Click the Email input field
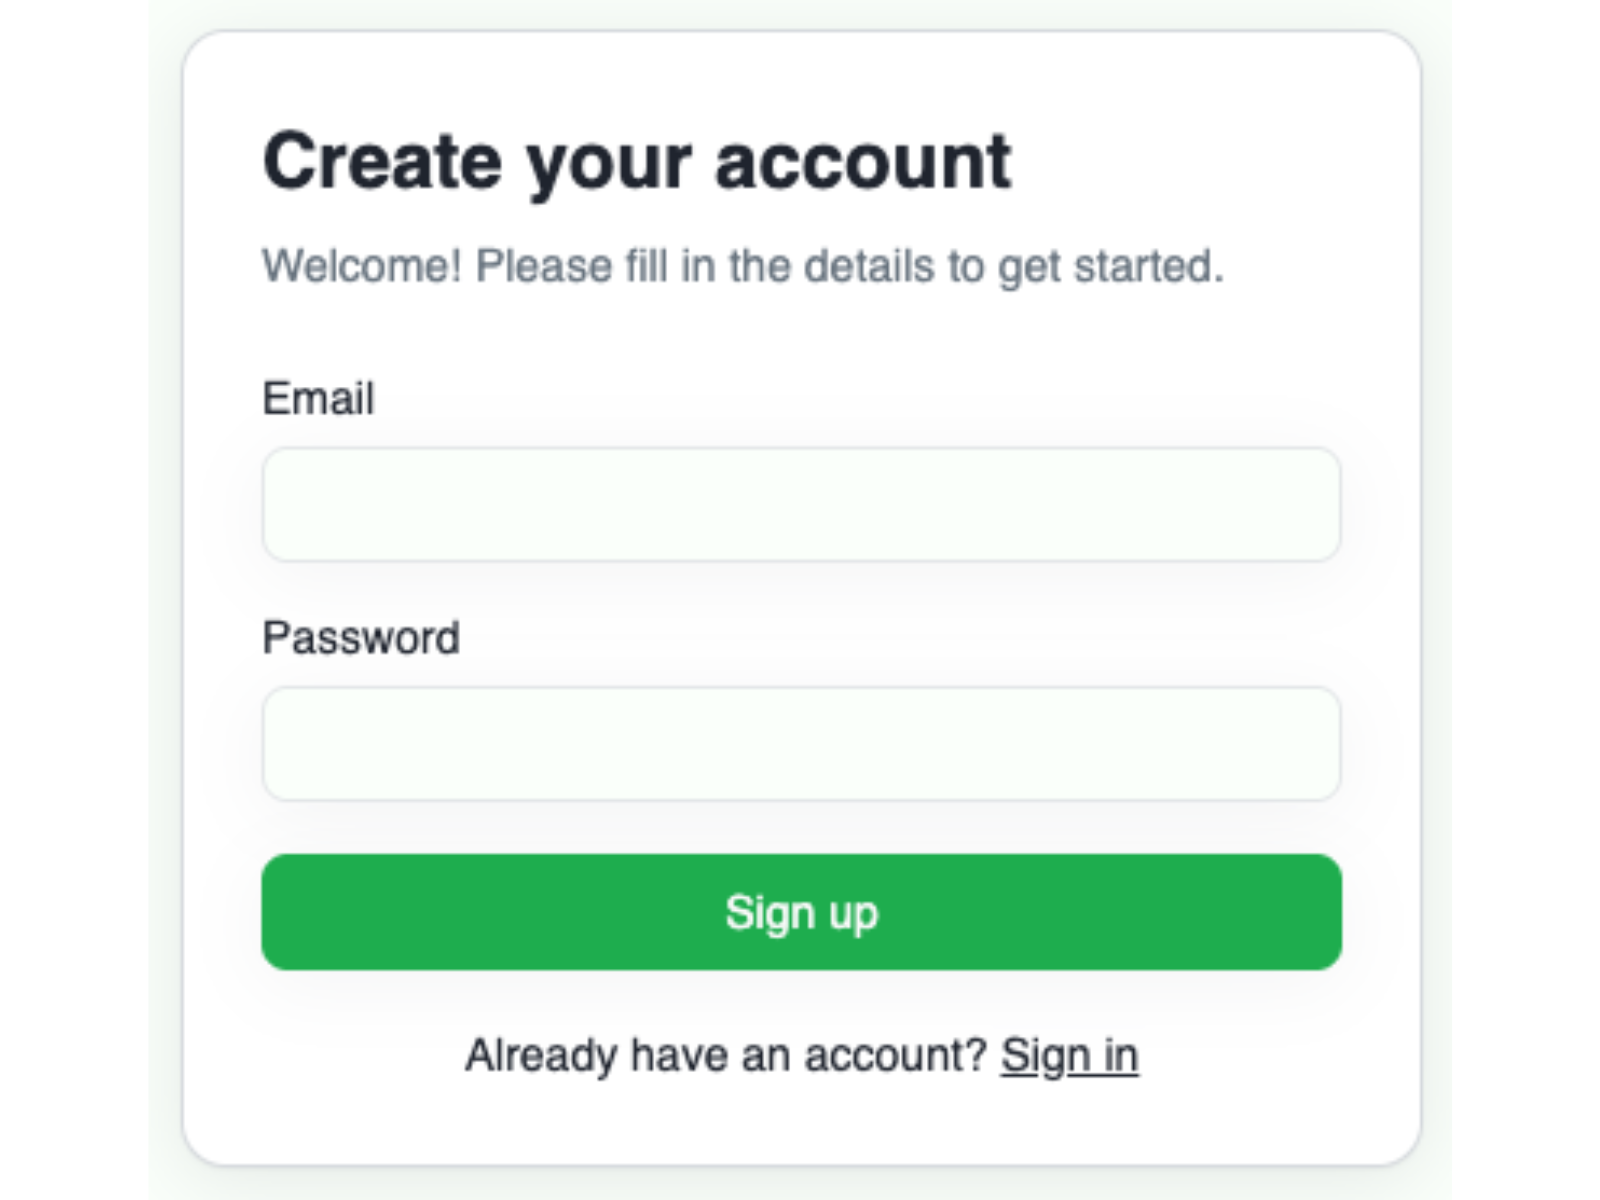The height and width of the screenshot is (1200, 1600). pyautogui.click(x=800, y=504)
